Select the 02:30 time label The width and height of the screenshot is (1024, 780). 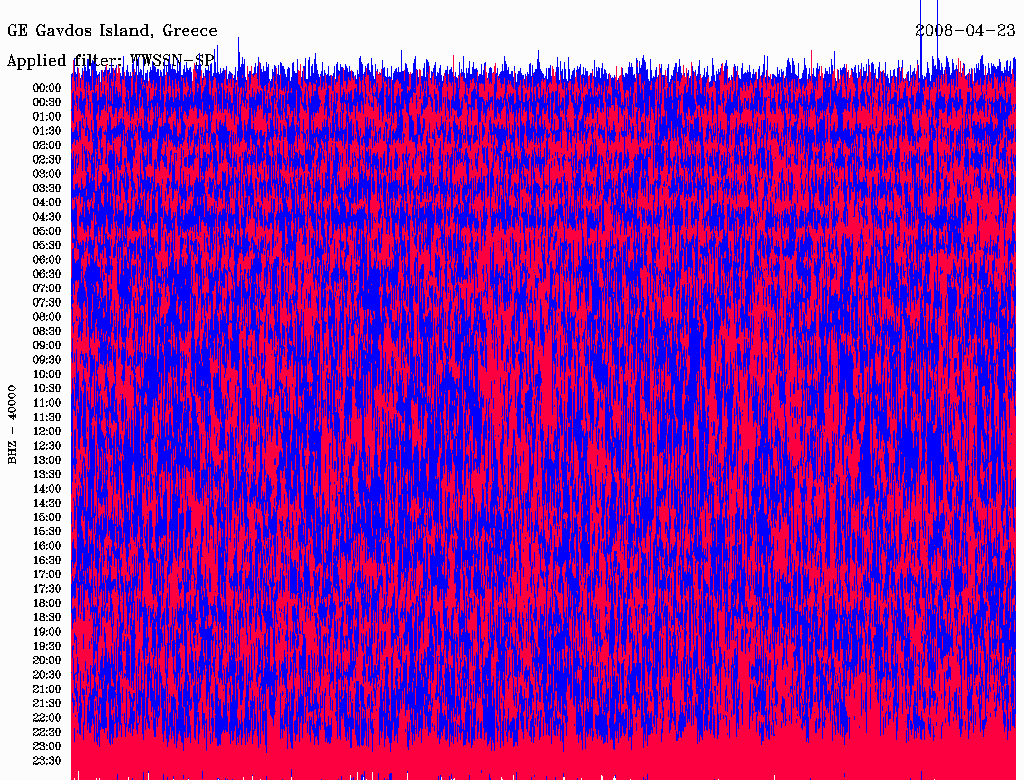coord(47,160)
